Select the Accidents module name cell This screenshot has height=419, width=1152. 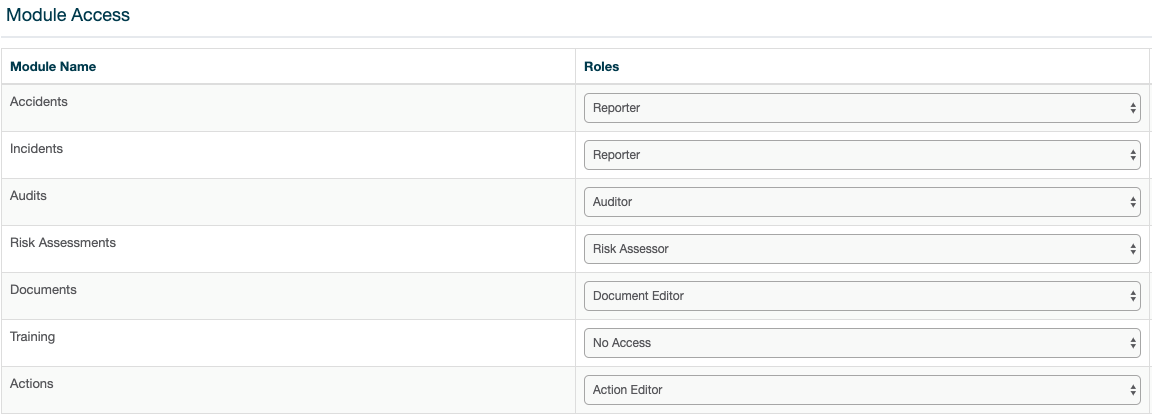tap(288, 108)
